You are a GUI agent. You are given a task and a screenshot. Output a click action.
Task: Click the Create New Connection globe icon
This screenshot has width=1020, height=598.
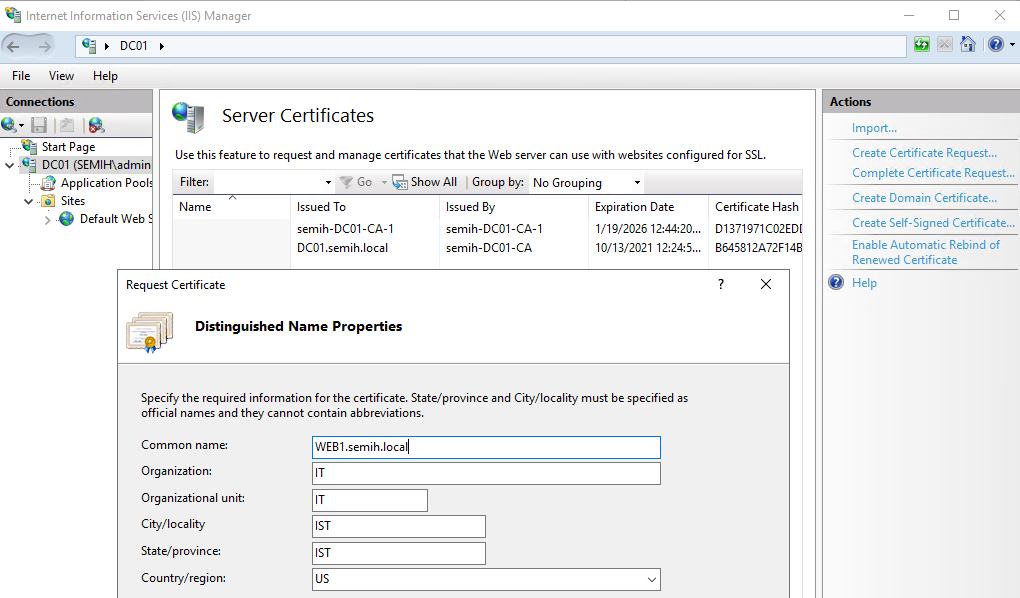[9, 125]
